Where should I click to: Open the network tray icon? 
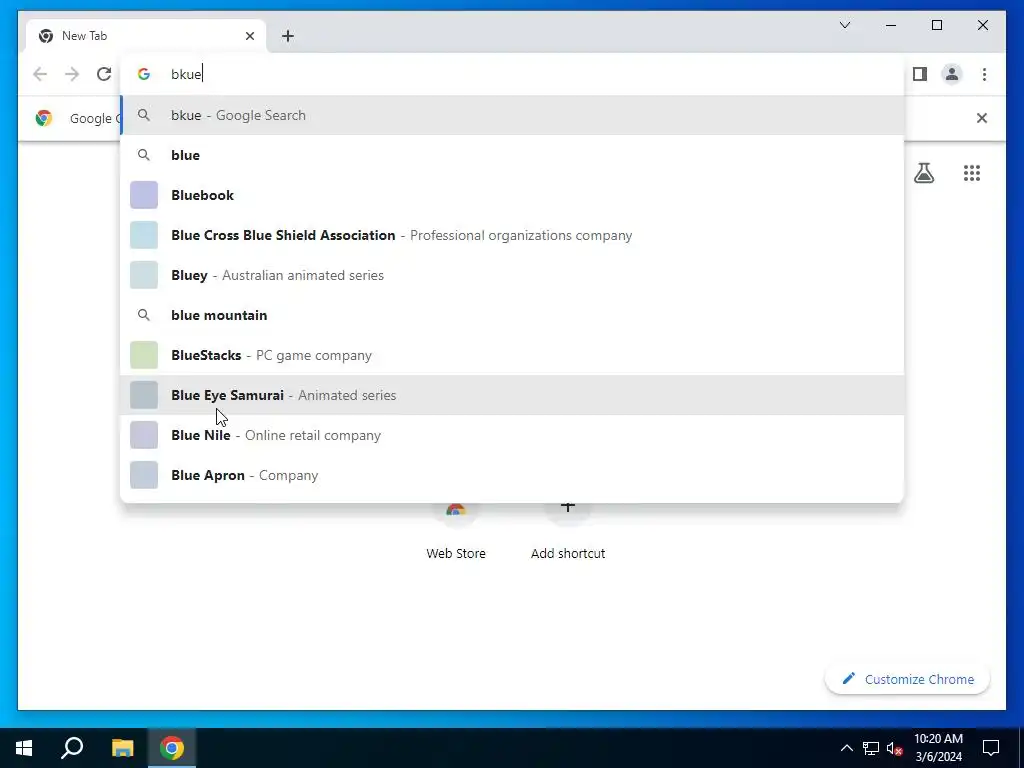point(871,748)
